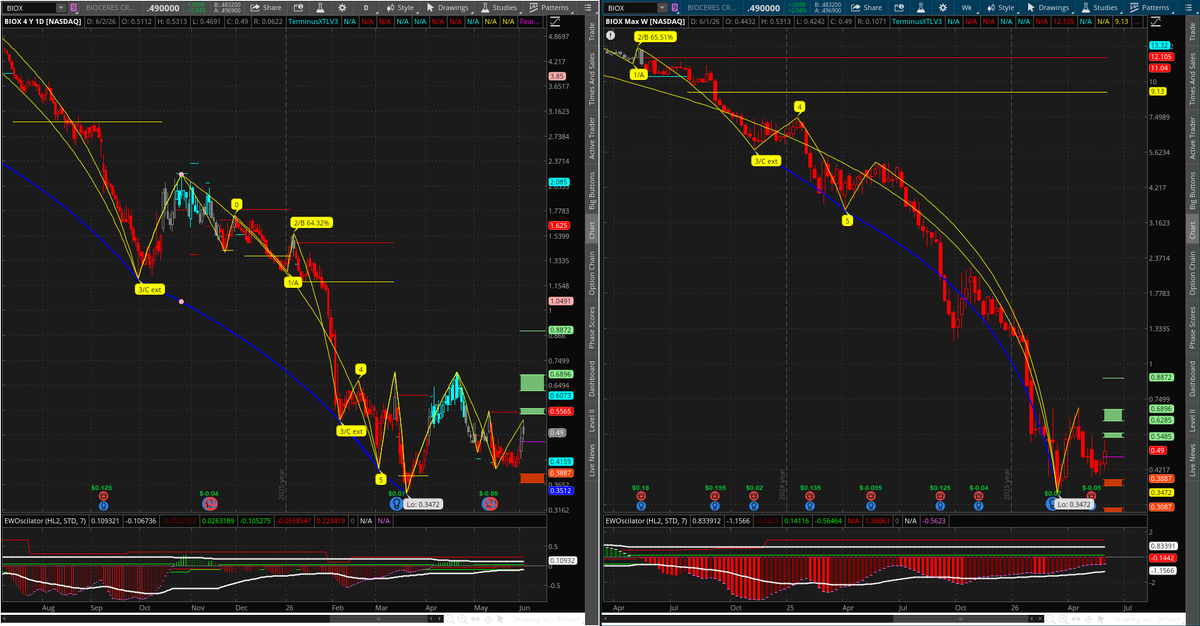Click the left chart's pointer icon at the bottom
The width and height of the screenshot is (1200, 626).
501,619
